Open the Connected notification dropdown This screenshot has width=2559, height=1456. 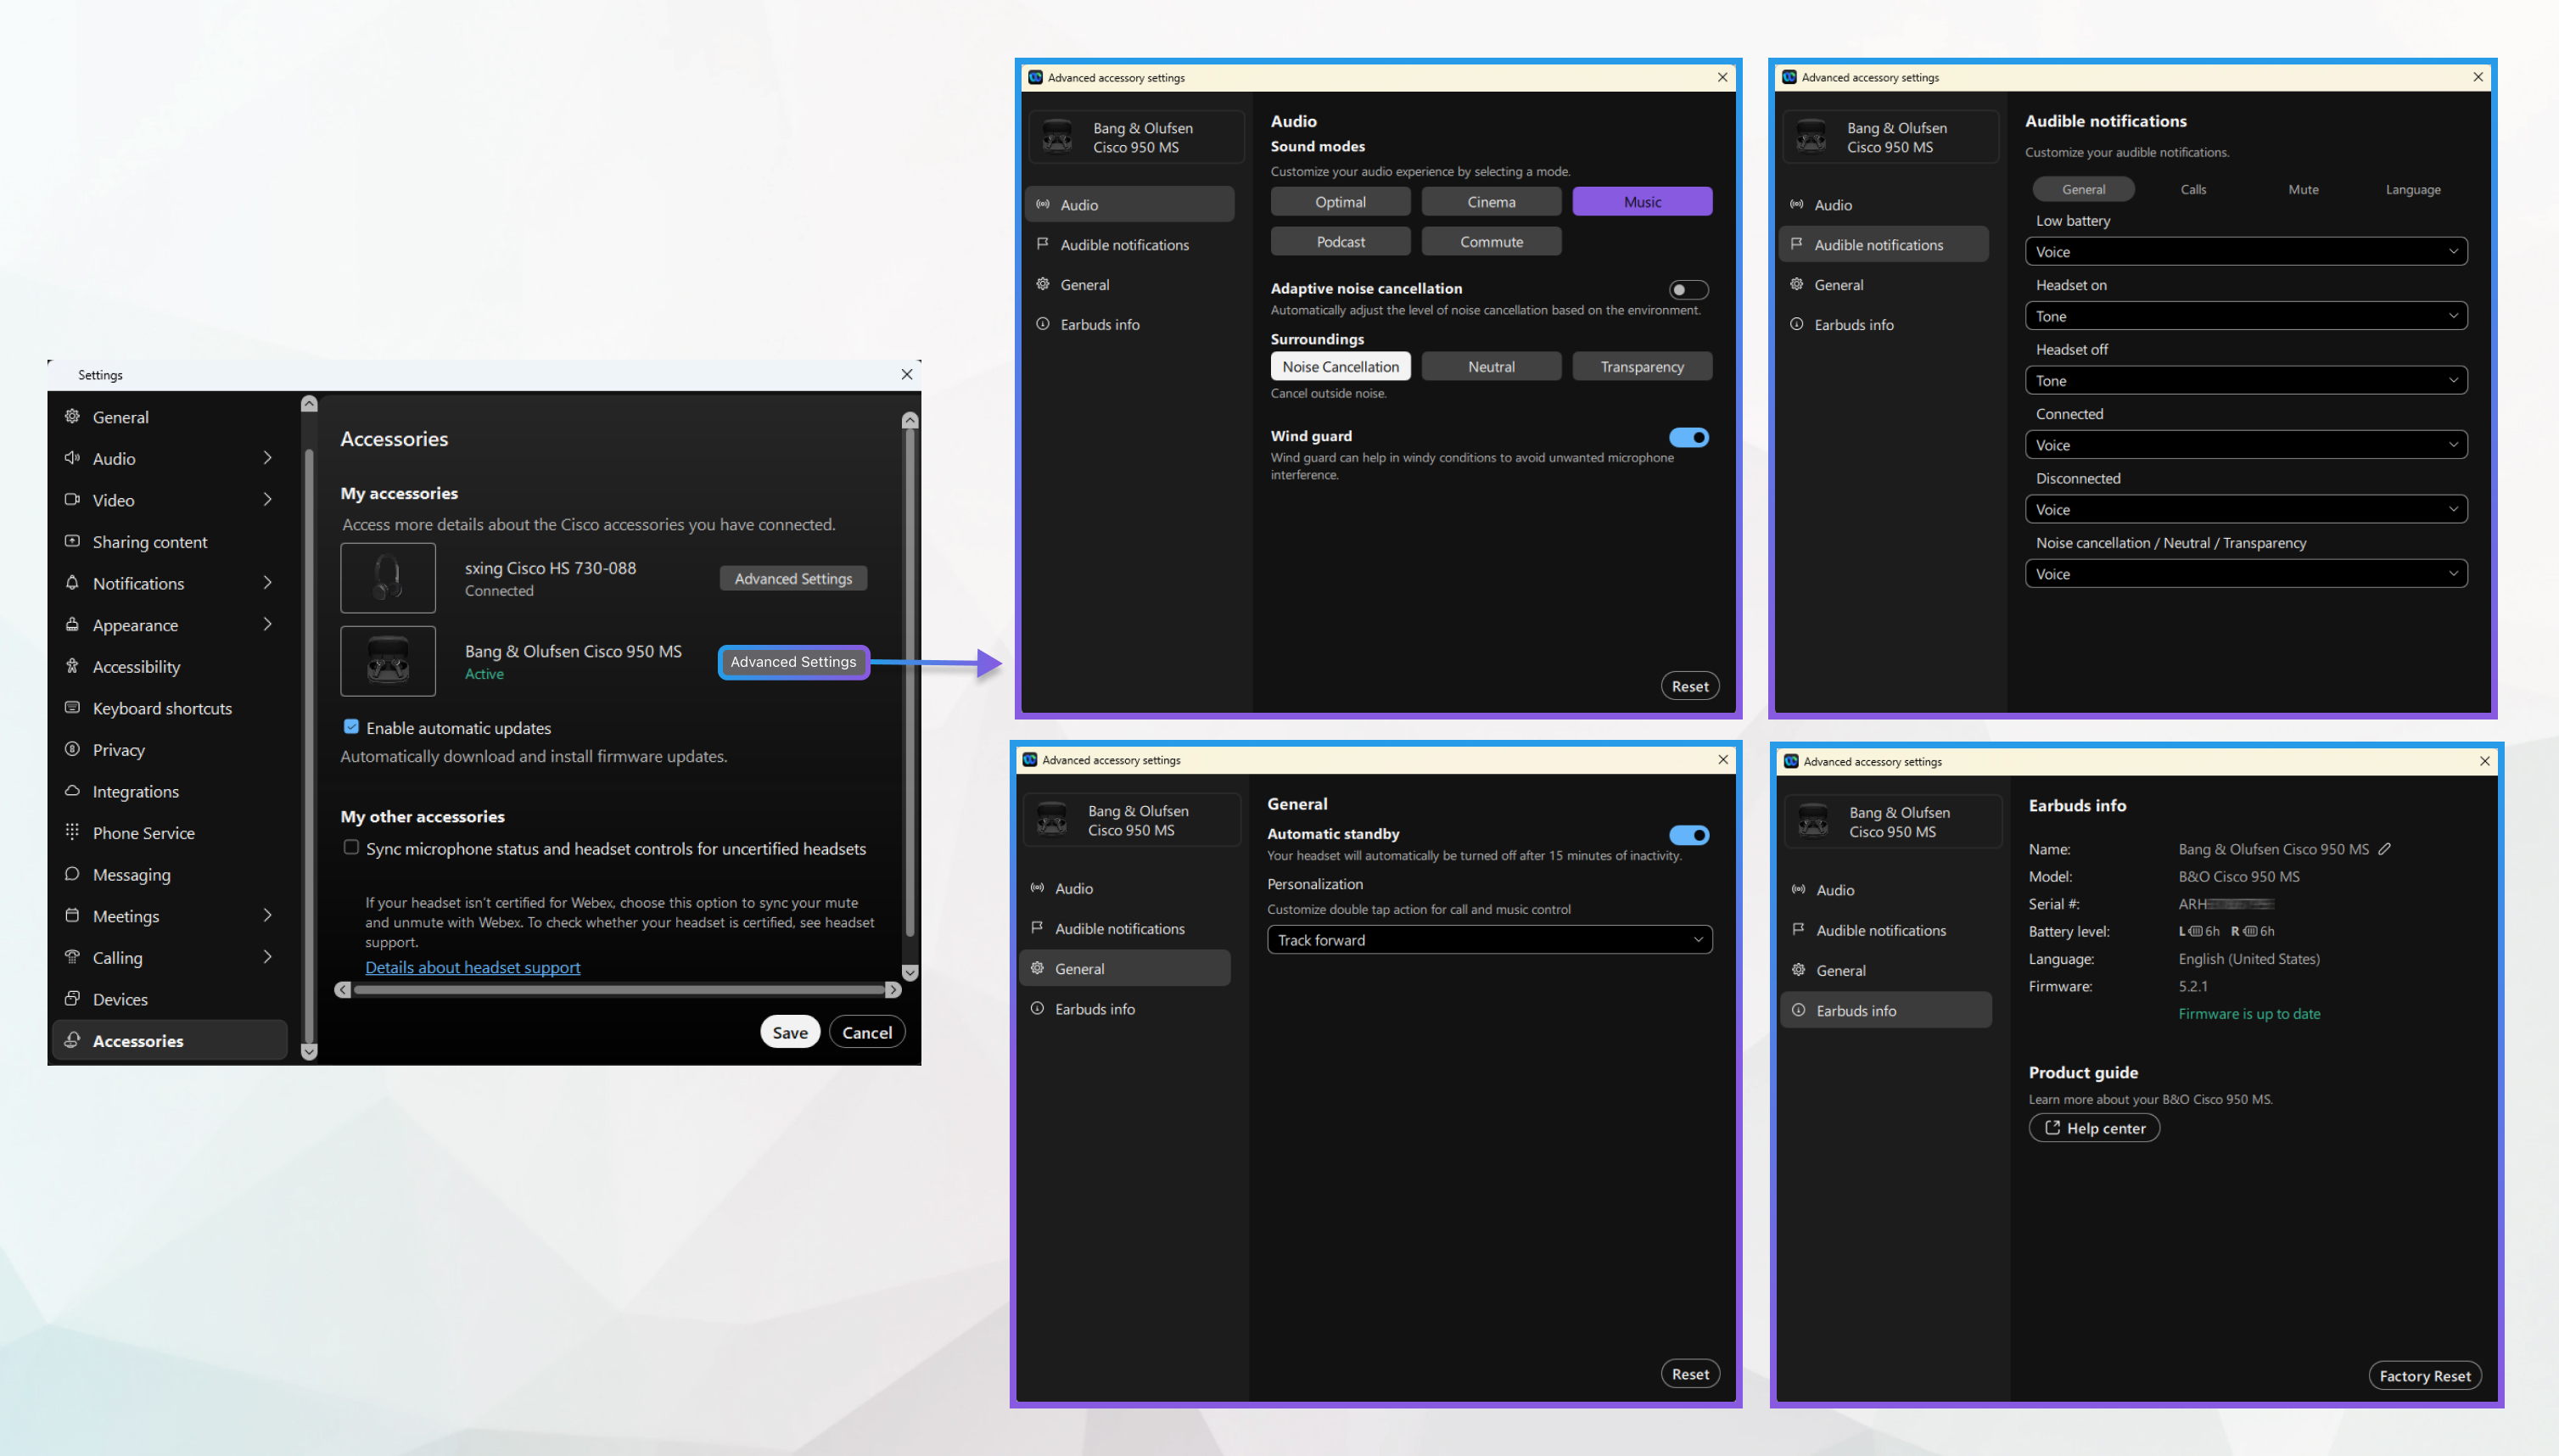pos(2246,445)
